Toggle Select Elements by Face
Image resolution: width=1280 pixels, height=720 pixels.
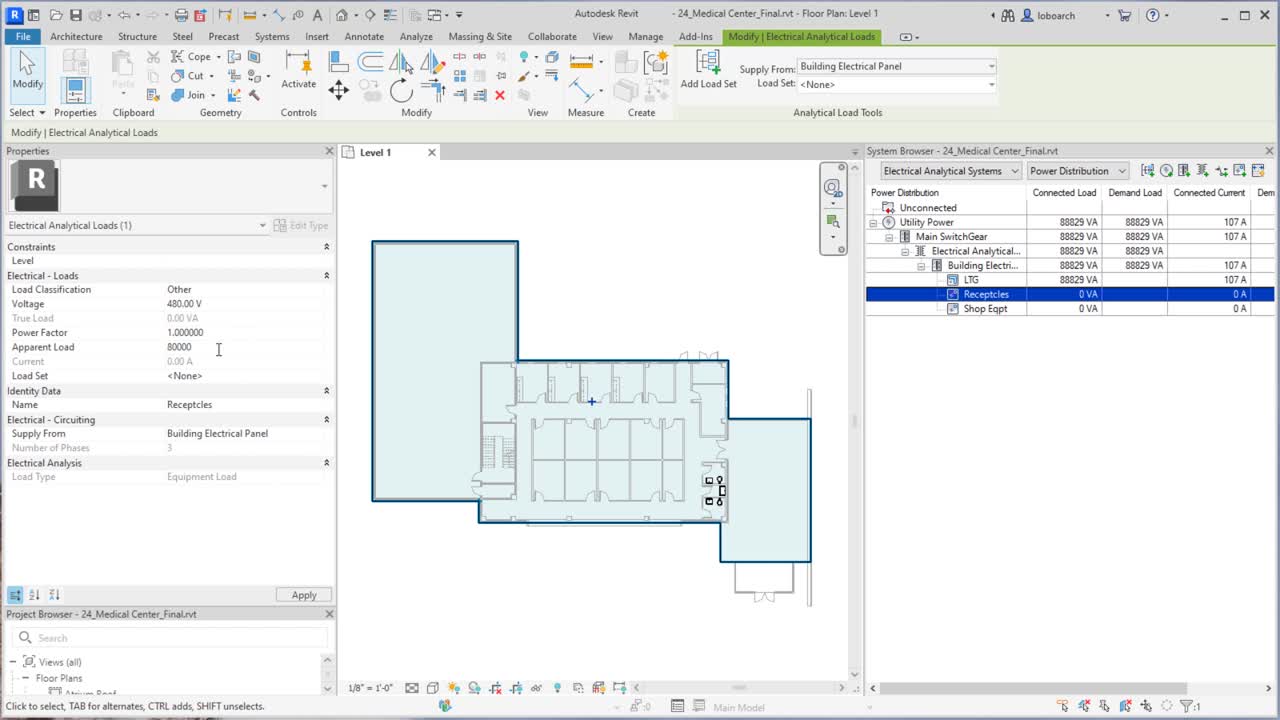(x=1125, y=706)
